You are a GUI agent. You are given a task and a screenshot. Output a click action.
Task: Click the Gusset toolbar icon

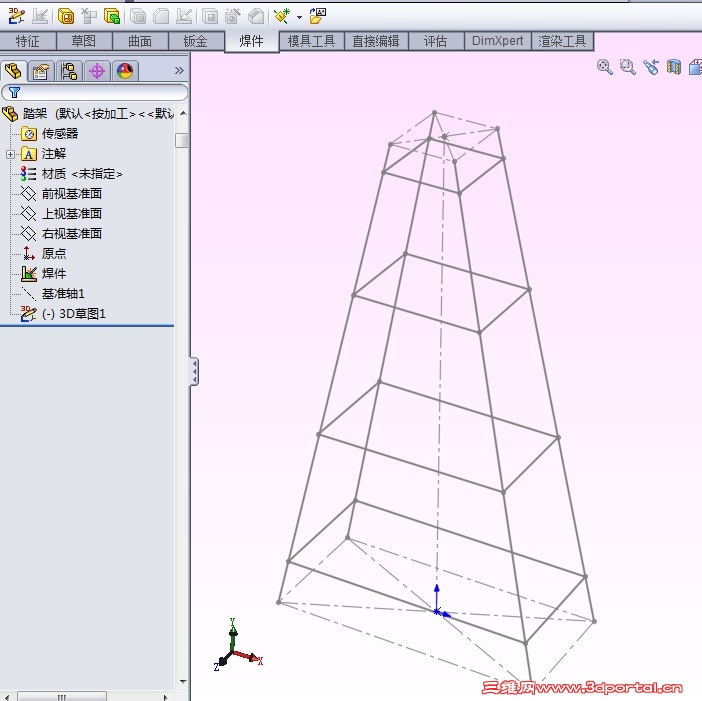161,17
